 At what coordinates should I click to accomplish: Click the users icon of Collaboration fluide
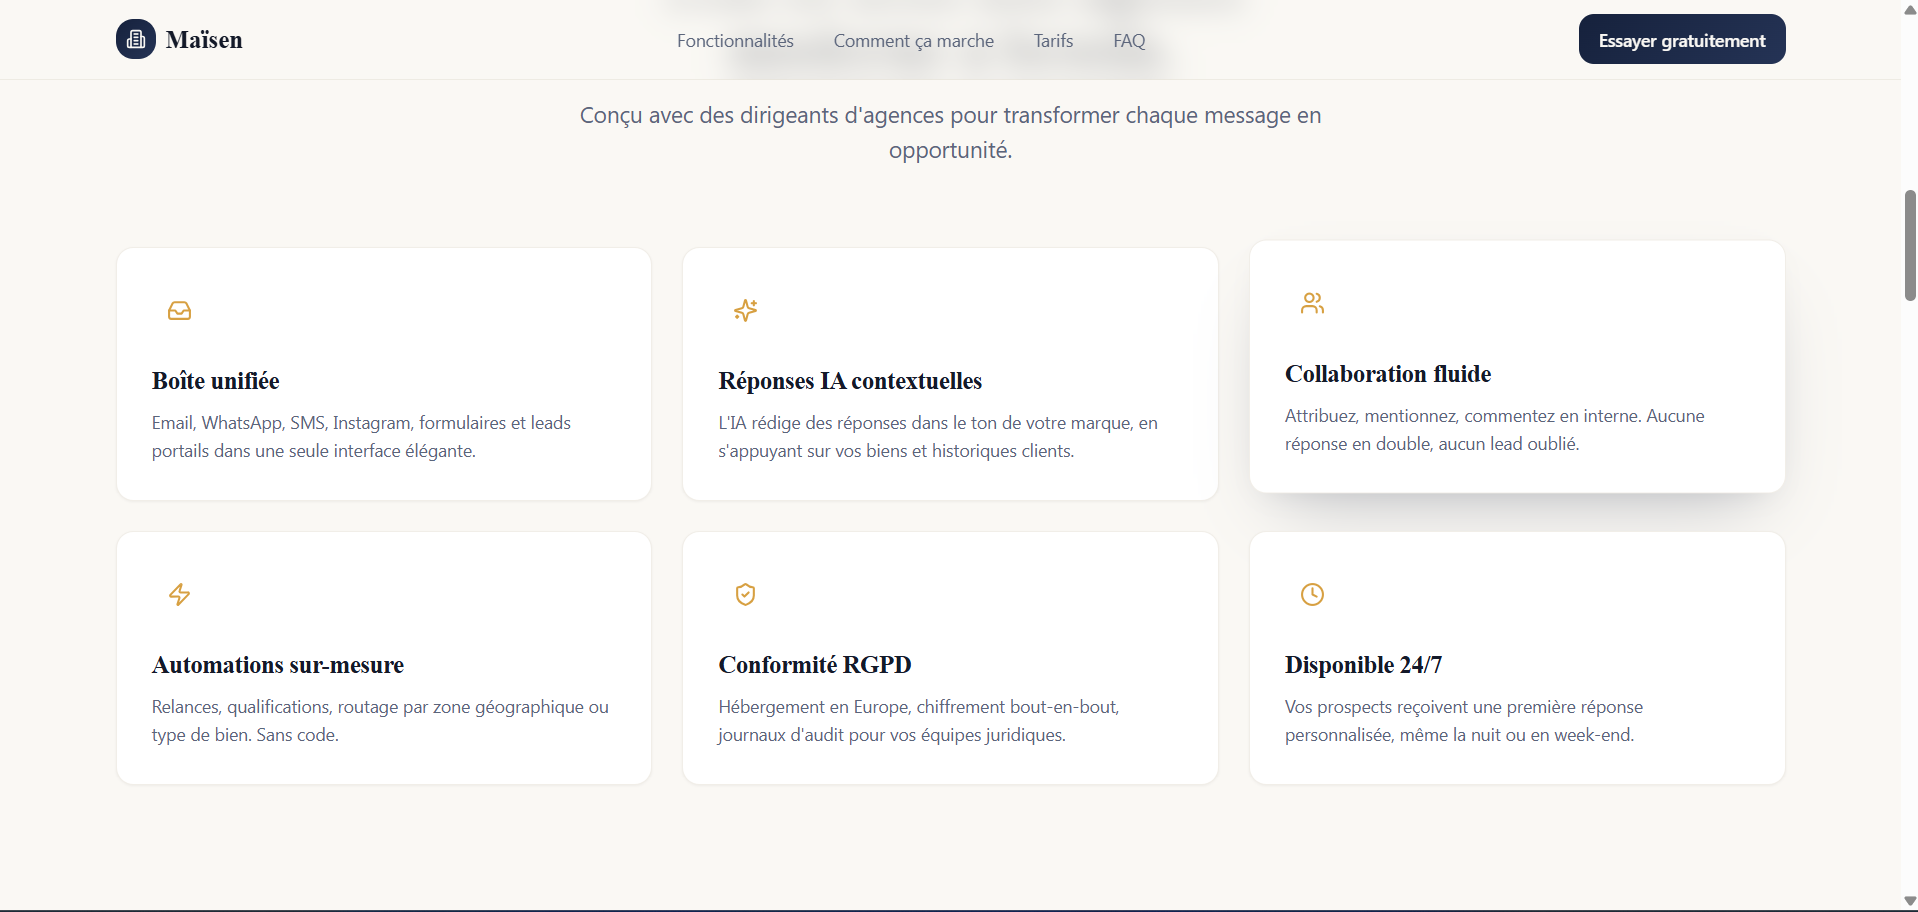1312,303
